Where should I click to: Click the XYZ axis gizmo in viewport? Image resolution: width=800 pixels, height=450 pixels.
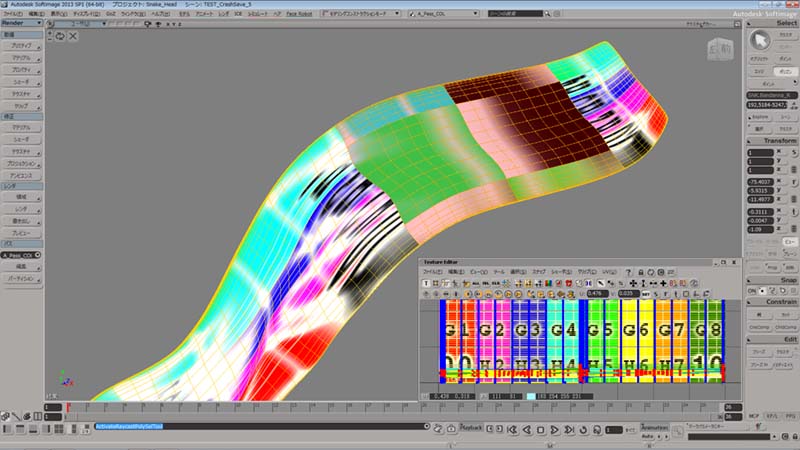pyautogui.click(x=63, y=381)
